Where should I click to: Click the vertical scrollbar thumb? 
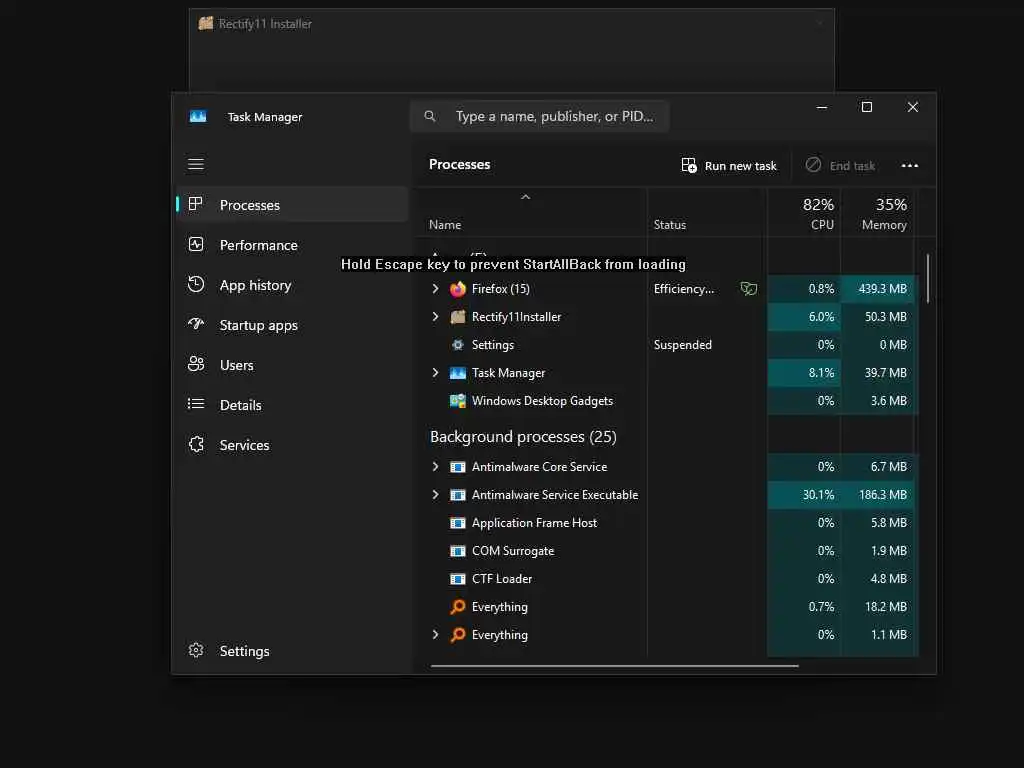pyautogui.click(x=927, y=278)
